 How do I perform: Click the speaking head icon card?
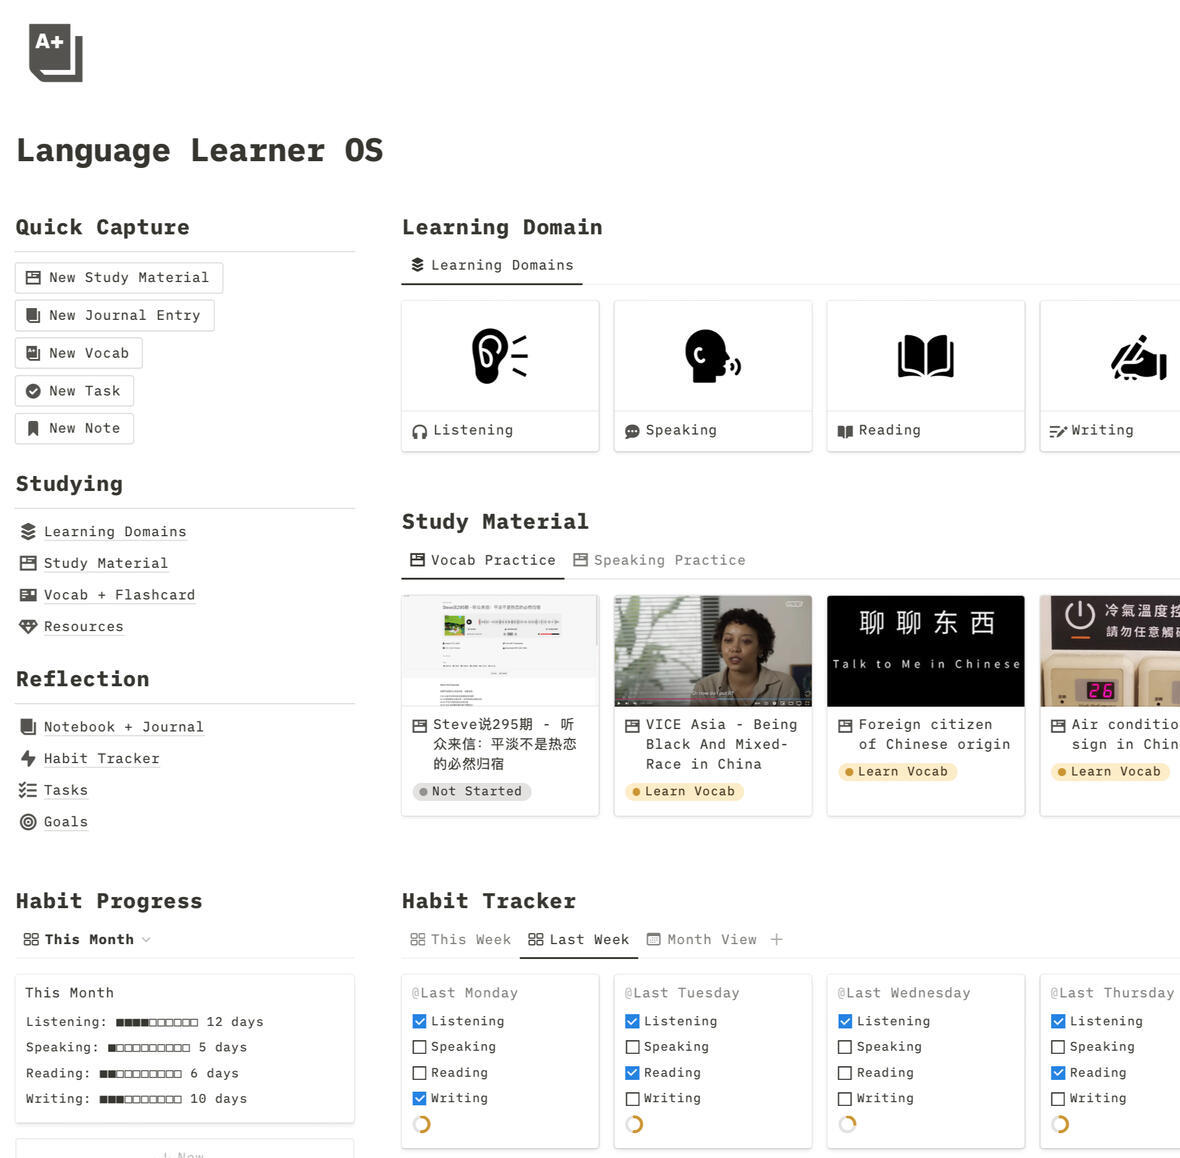point(712,356)
